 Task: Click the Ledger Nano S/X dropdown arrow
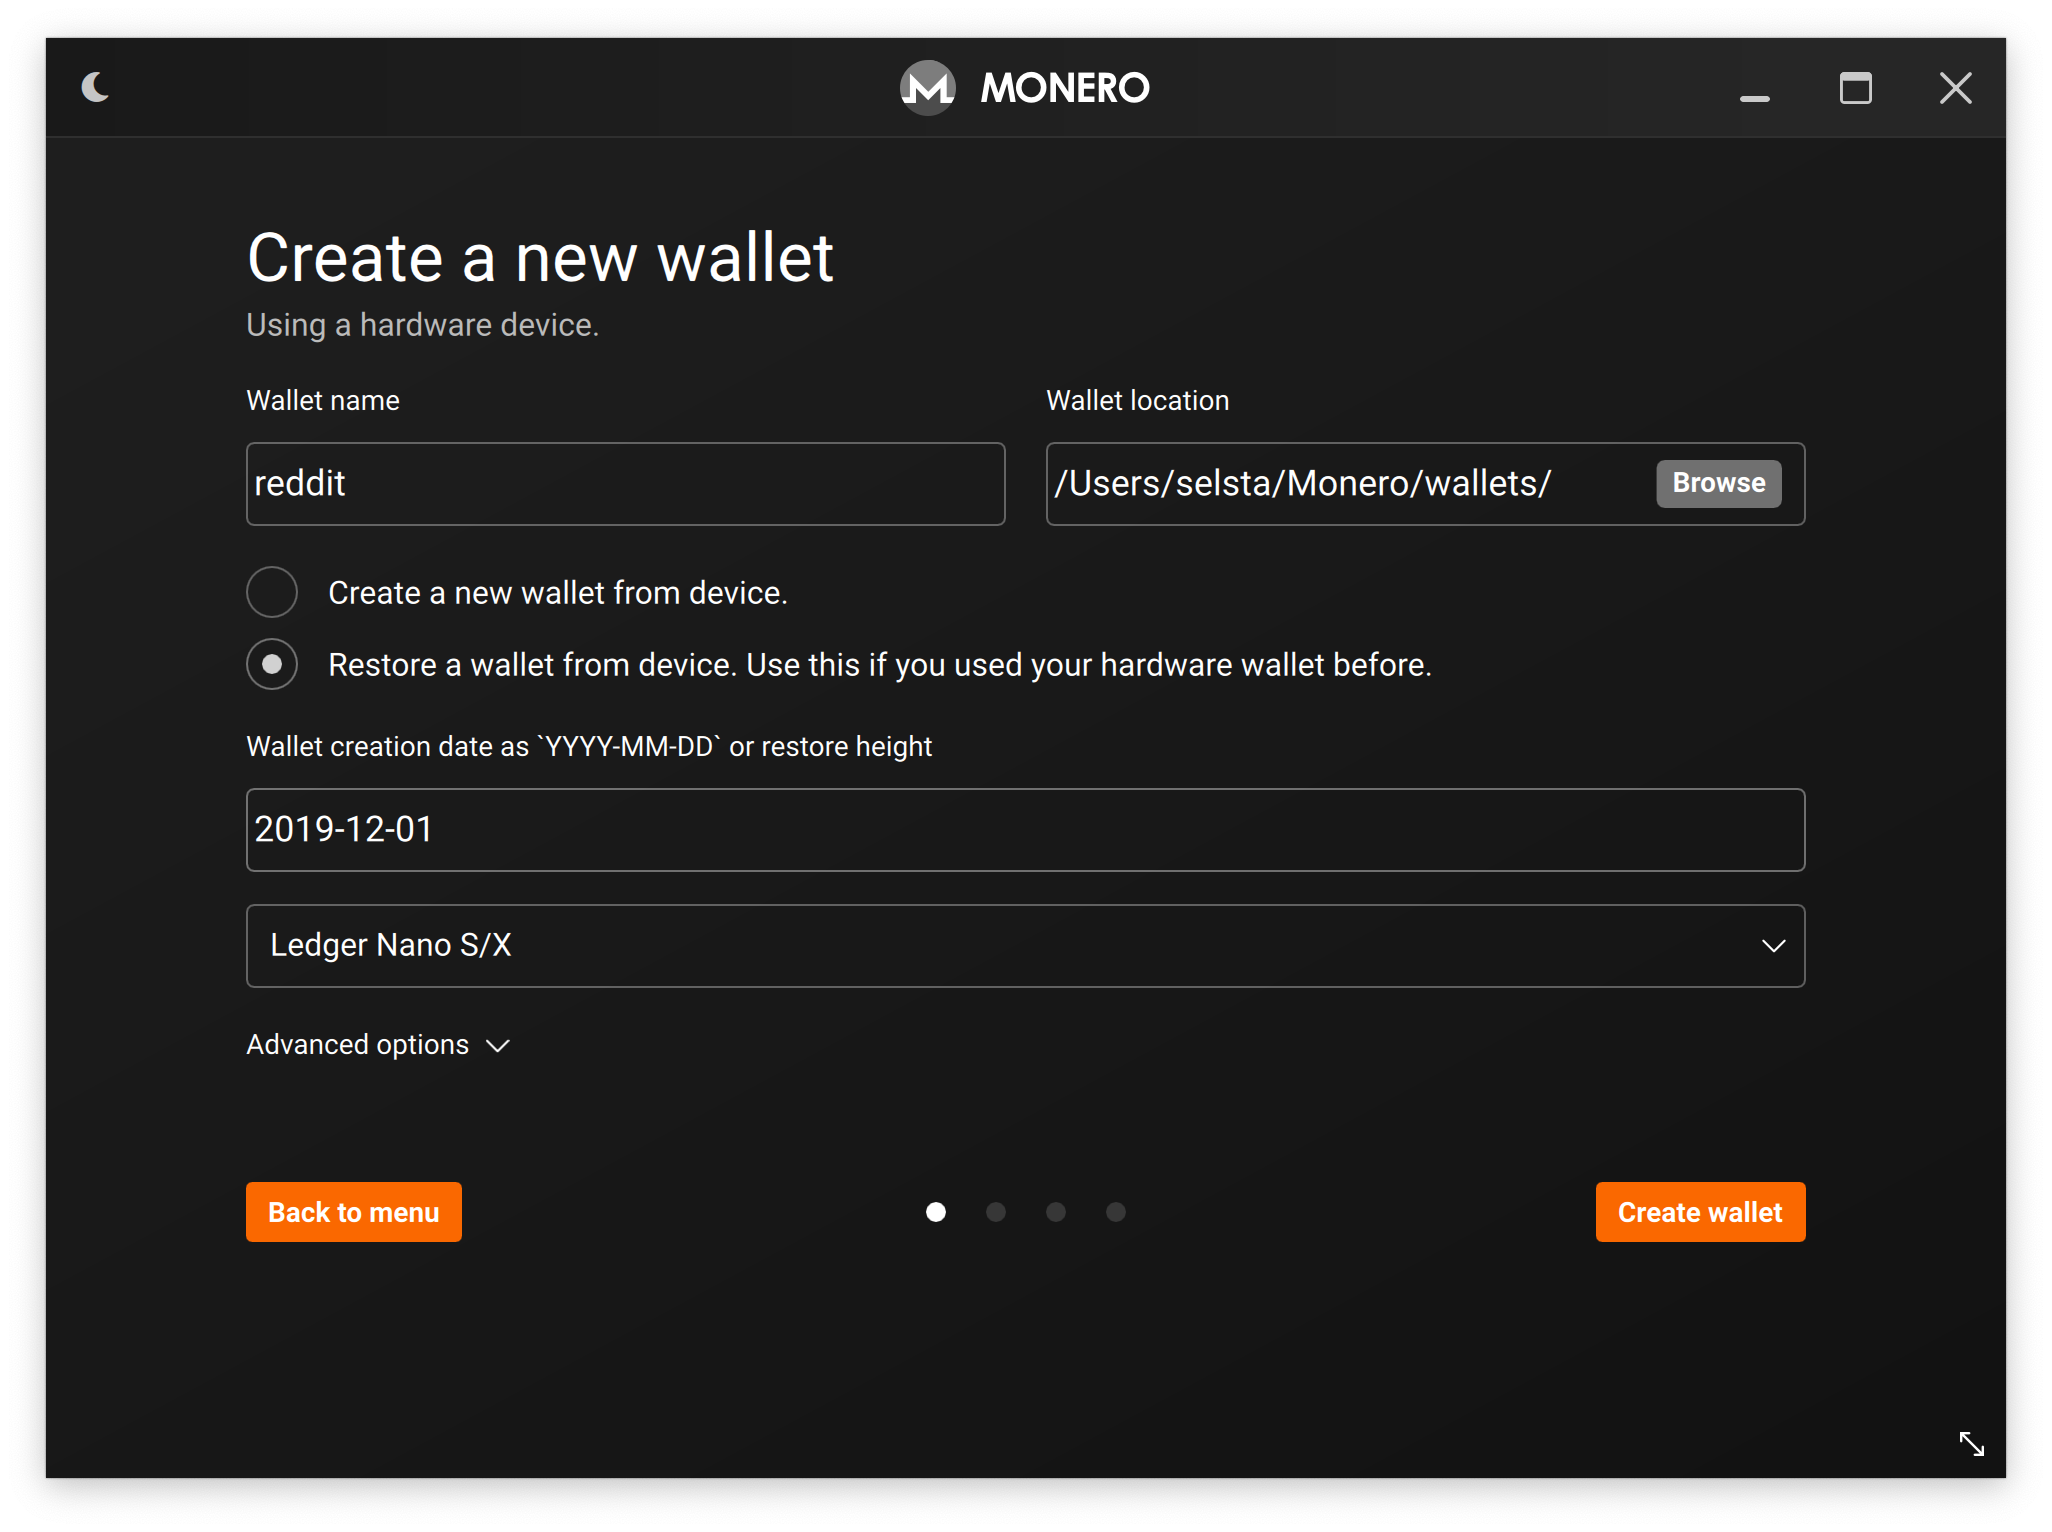click(1774, 945)
